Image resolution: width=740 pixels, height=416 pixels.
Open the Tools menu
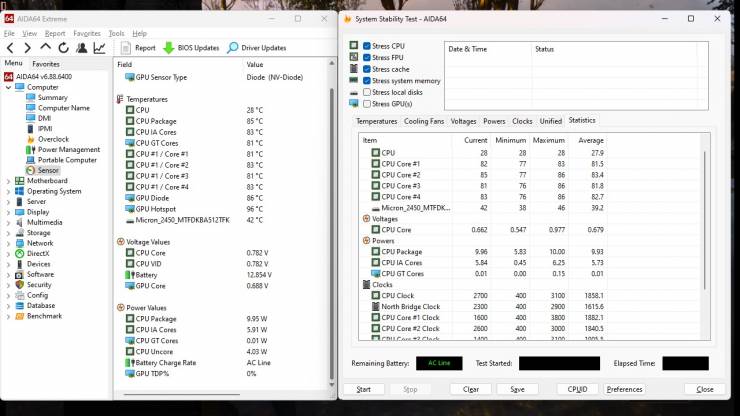click(x=116, y=33)
